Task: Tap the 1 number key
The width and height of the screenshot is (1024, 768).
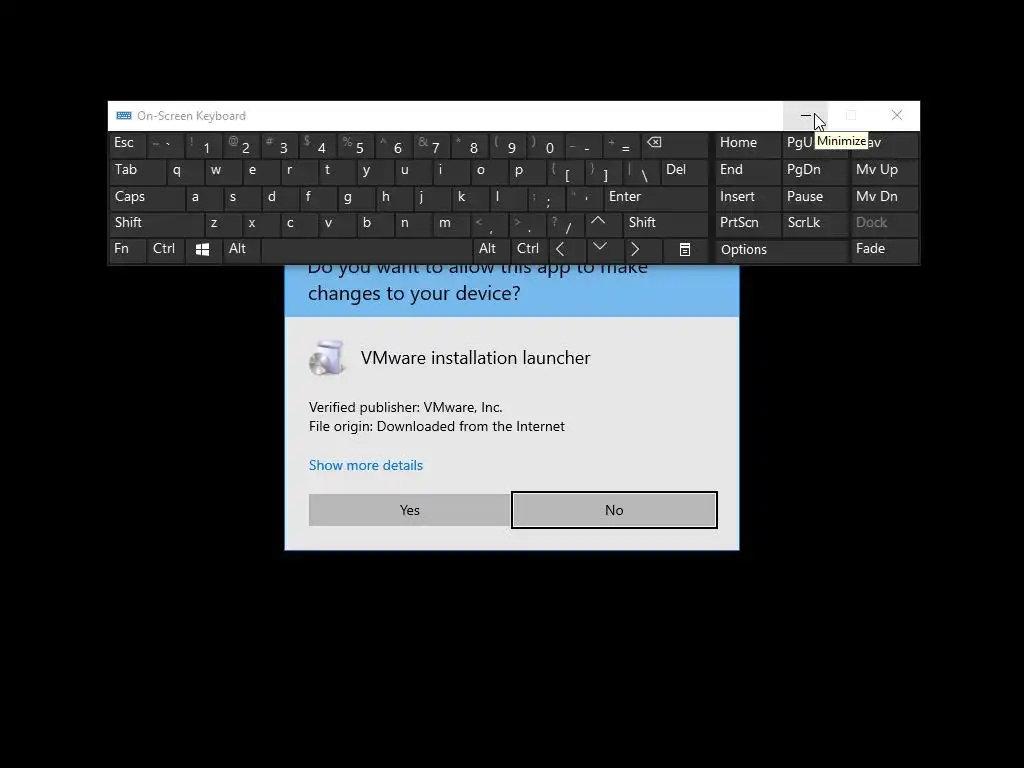Action: click(x=203, y=145)
